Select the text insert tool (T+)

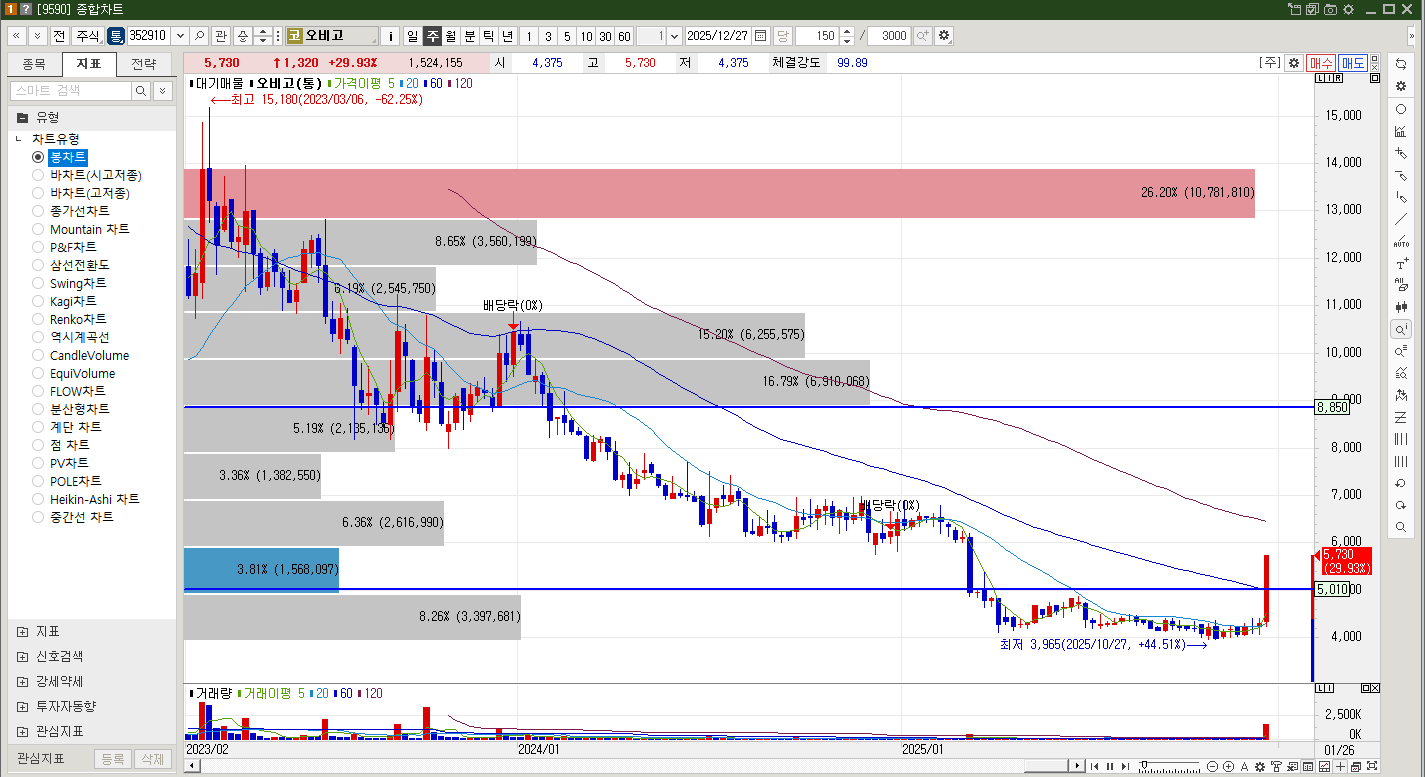click(1401, 264)
